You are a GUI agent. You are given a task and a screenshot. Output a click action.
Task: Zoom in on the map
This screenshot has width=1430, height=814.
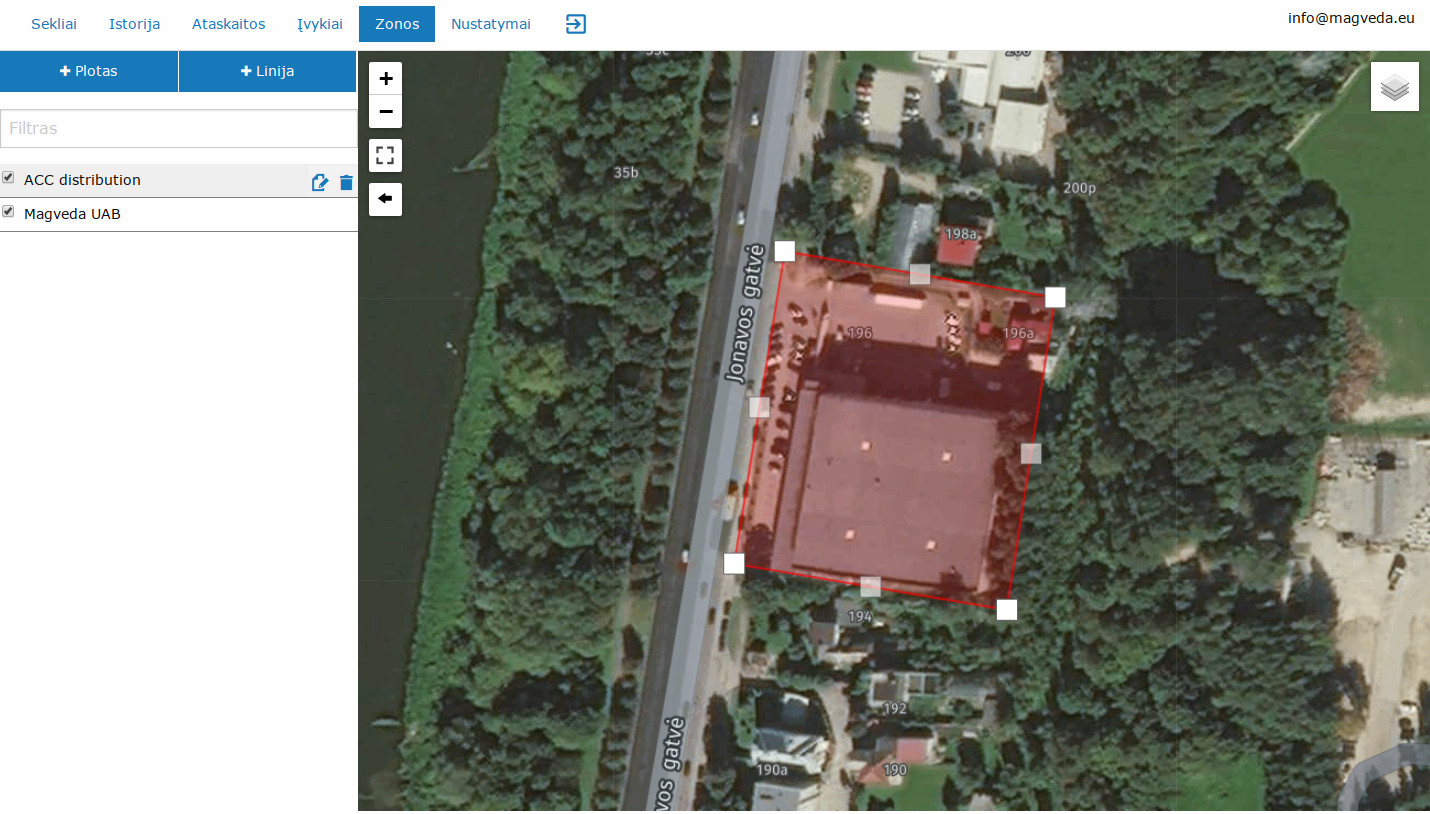pos(386,78)
